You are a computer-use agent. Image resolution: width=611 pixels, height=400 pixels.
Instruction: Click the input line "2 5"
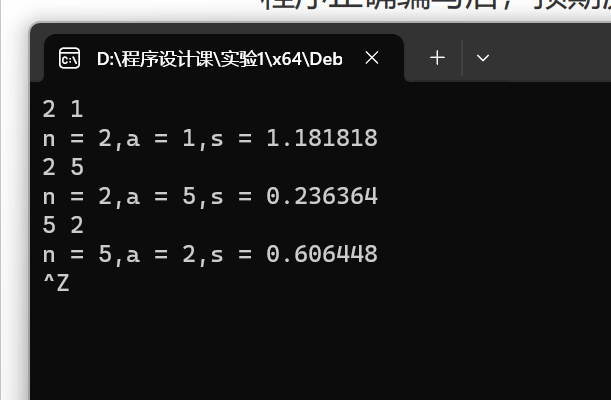click(x=63, y=167)
